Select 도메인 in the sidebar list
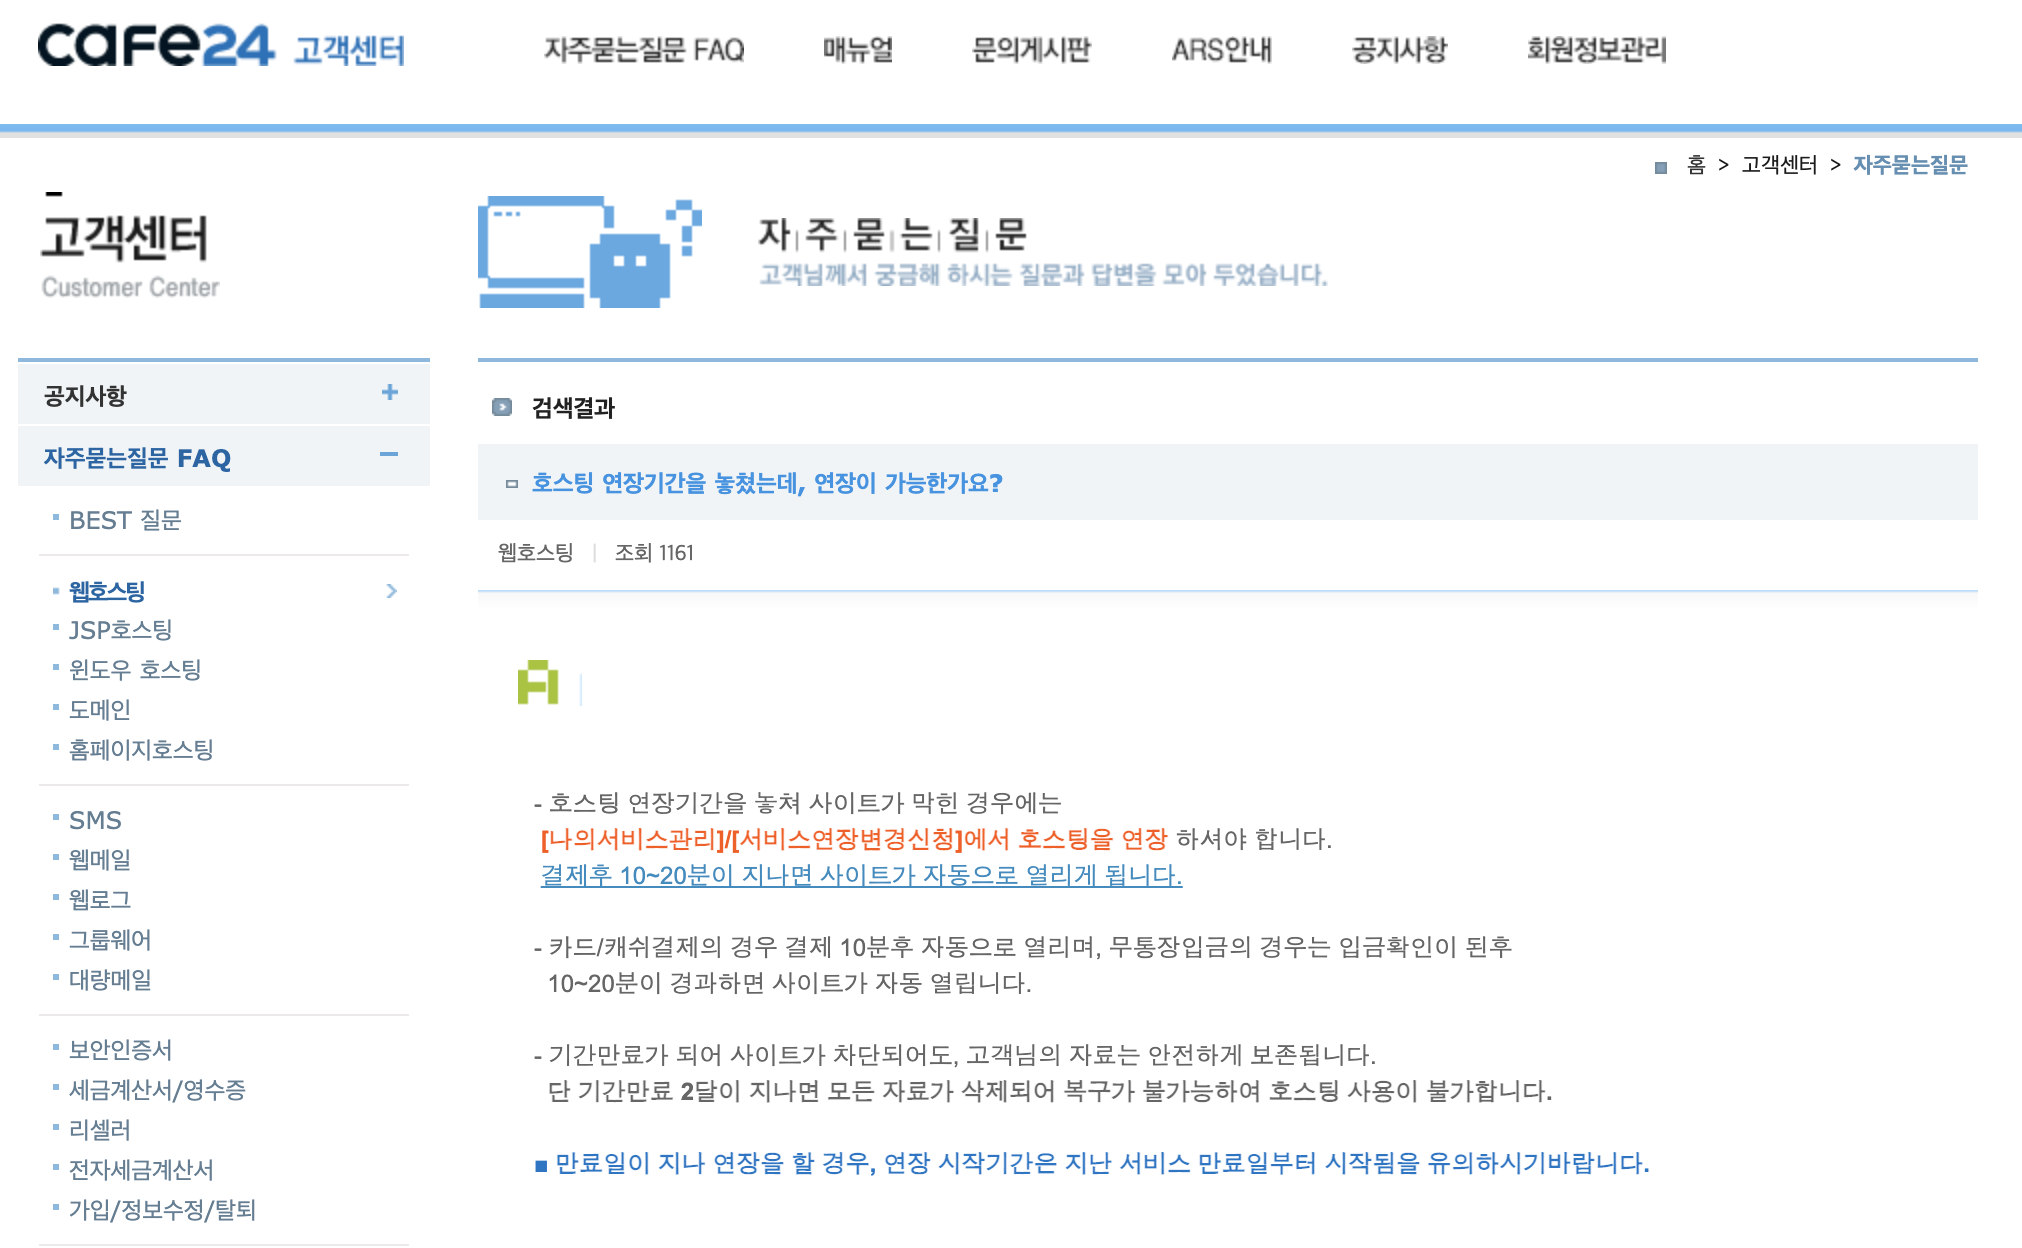This screenshot has width=2022, height=1248. point(100,710)
